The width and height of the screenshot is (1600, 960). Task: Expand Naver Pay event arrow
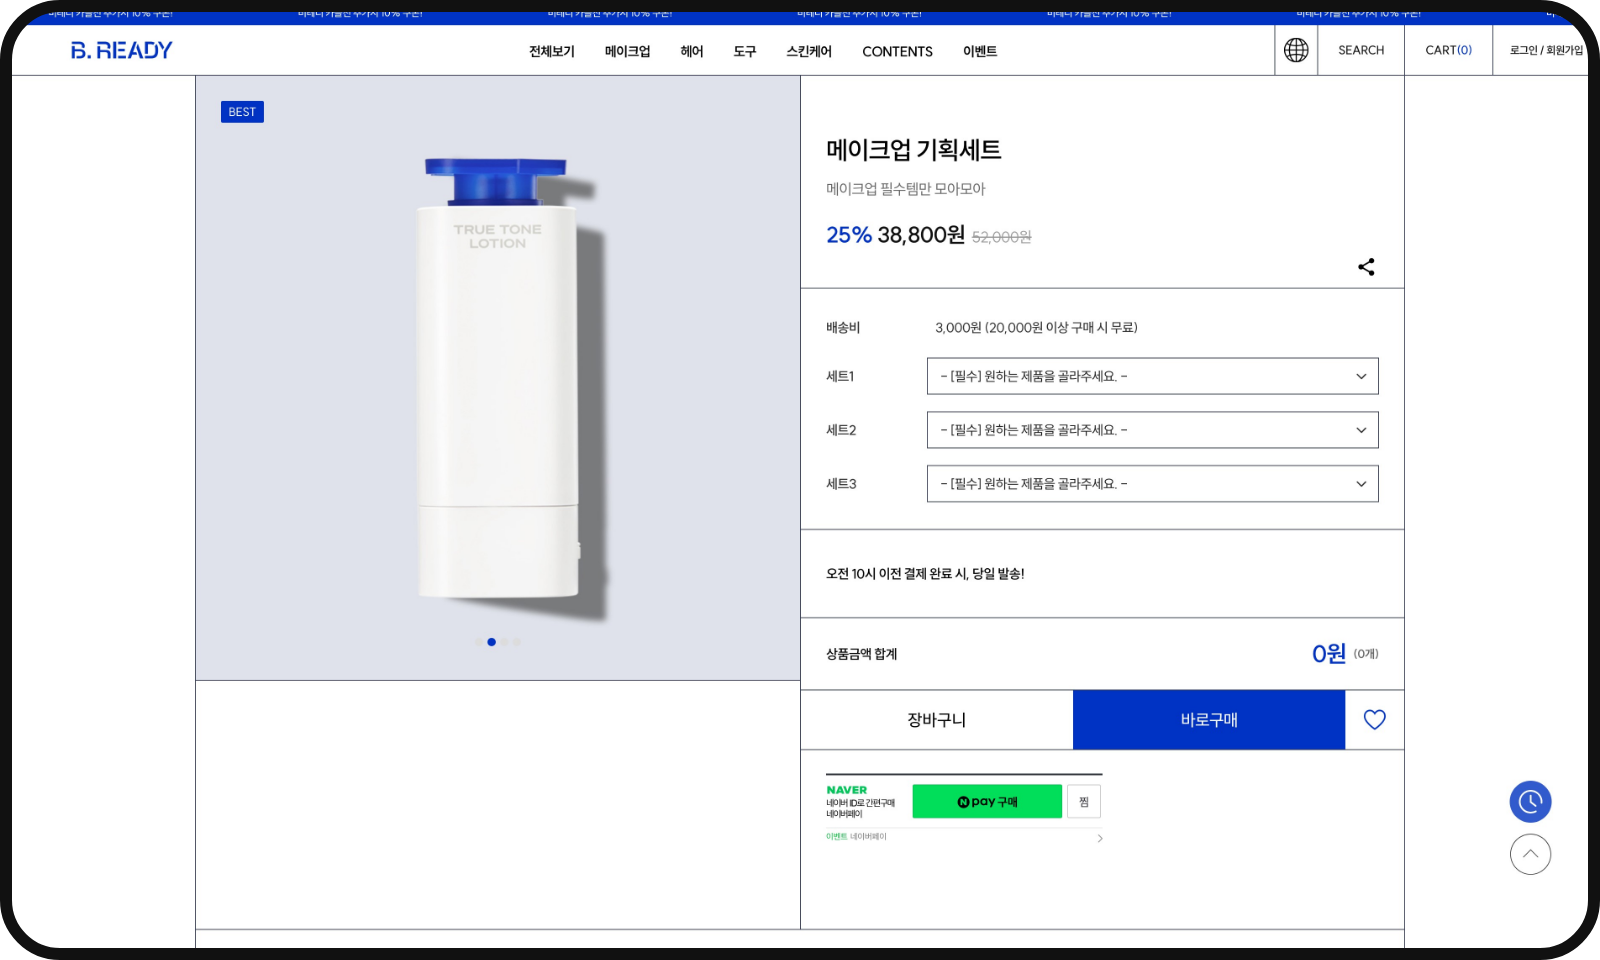point(1100,838)
